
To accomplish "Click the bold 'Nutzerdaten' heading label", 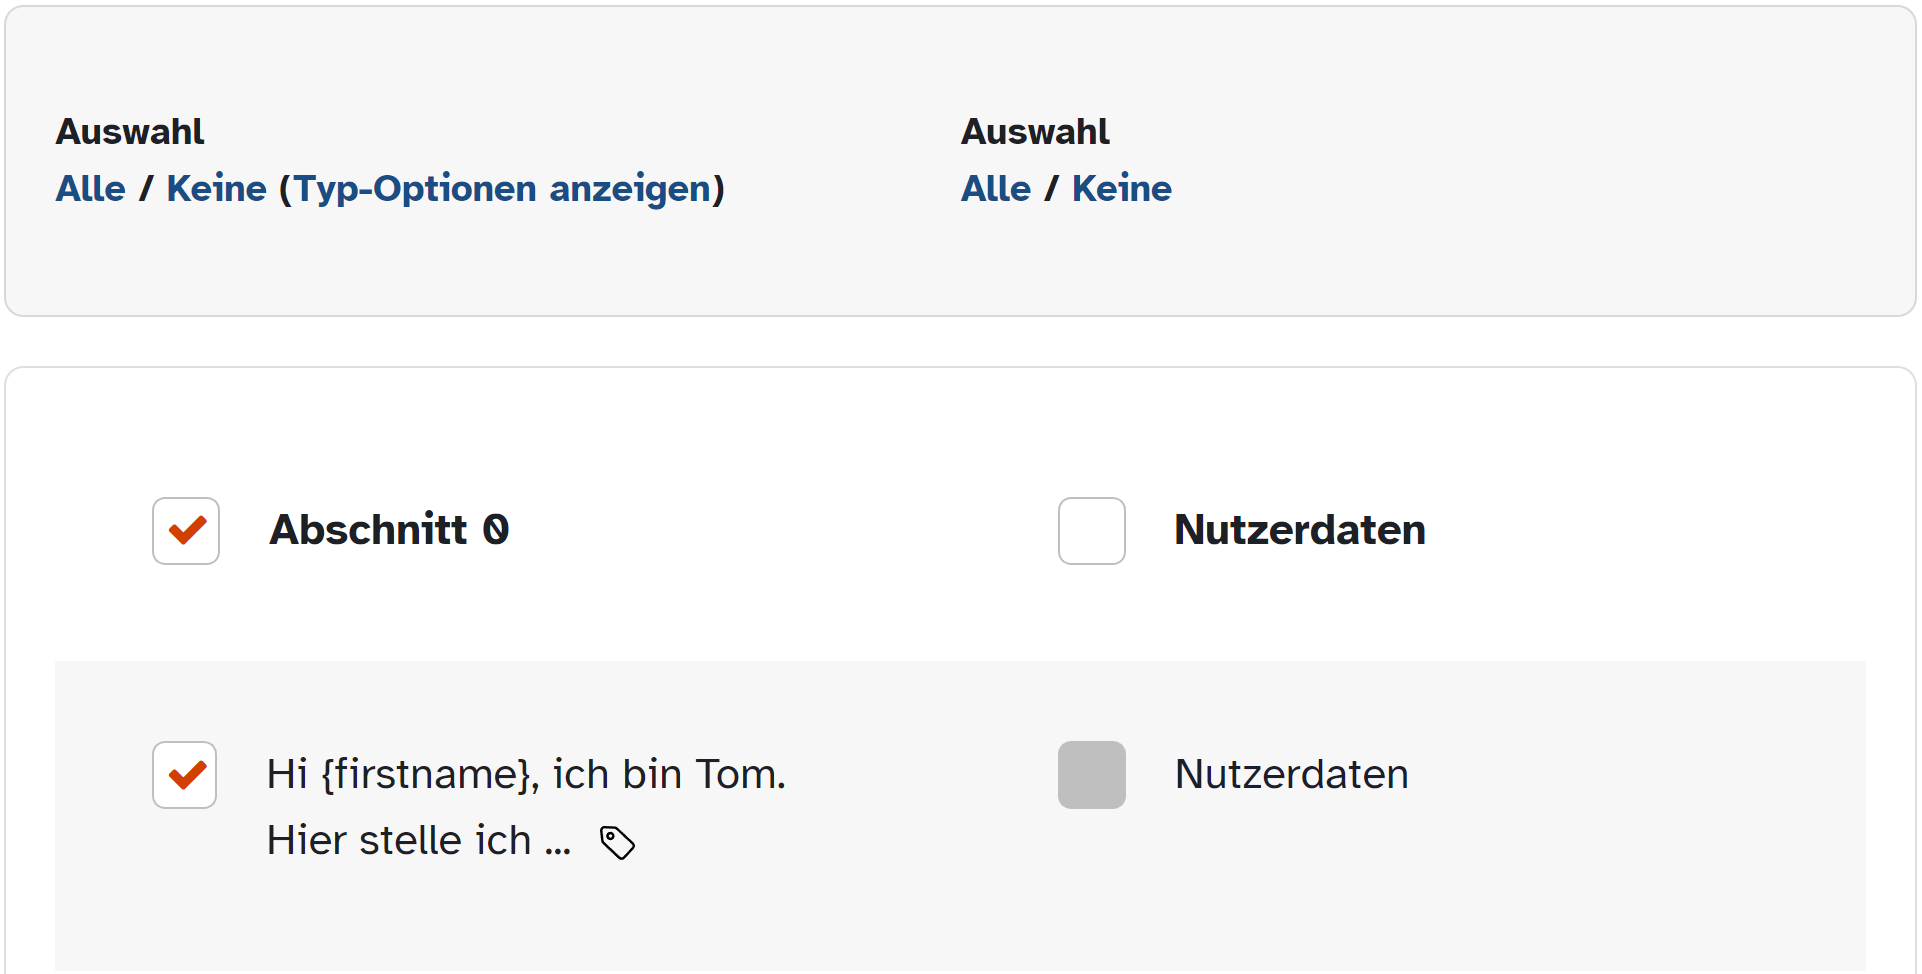I will 1300,530.
